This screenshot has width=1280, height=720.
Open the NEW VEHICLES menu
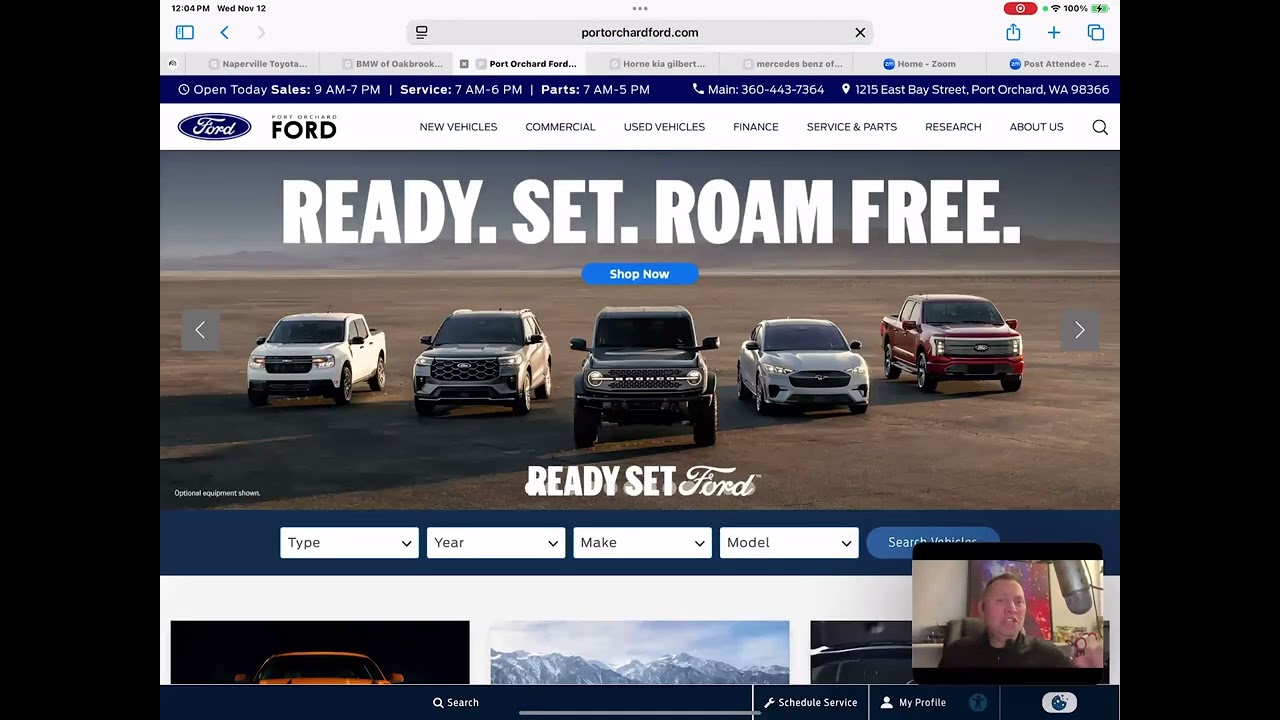click(458, 127)
